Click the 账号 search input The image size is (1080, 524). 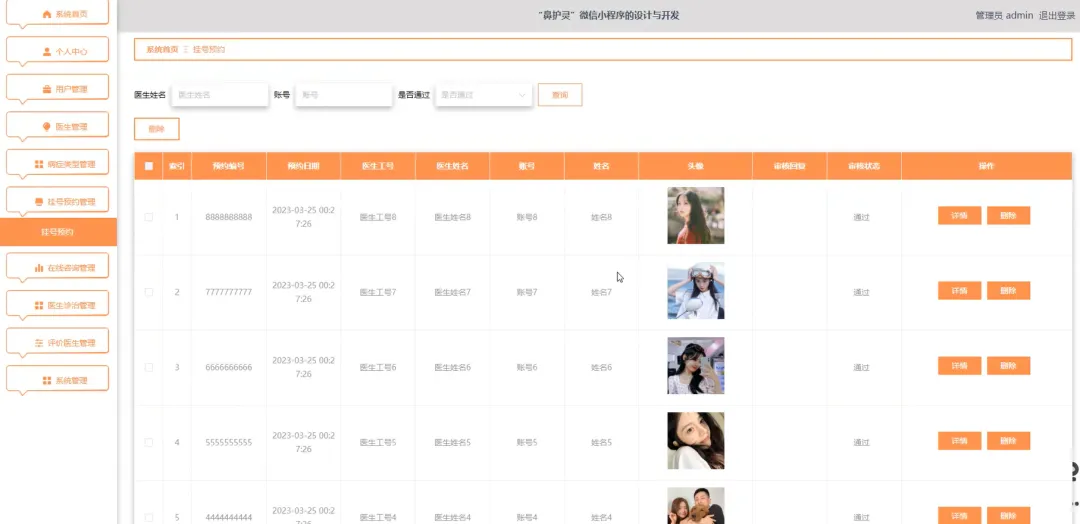click(344, 95)
